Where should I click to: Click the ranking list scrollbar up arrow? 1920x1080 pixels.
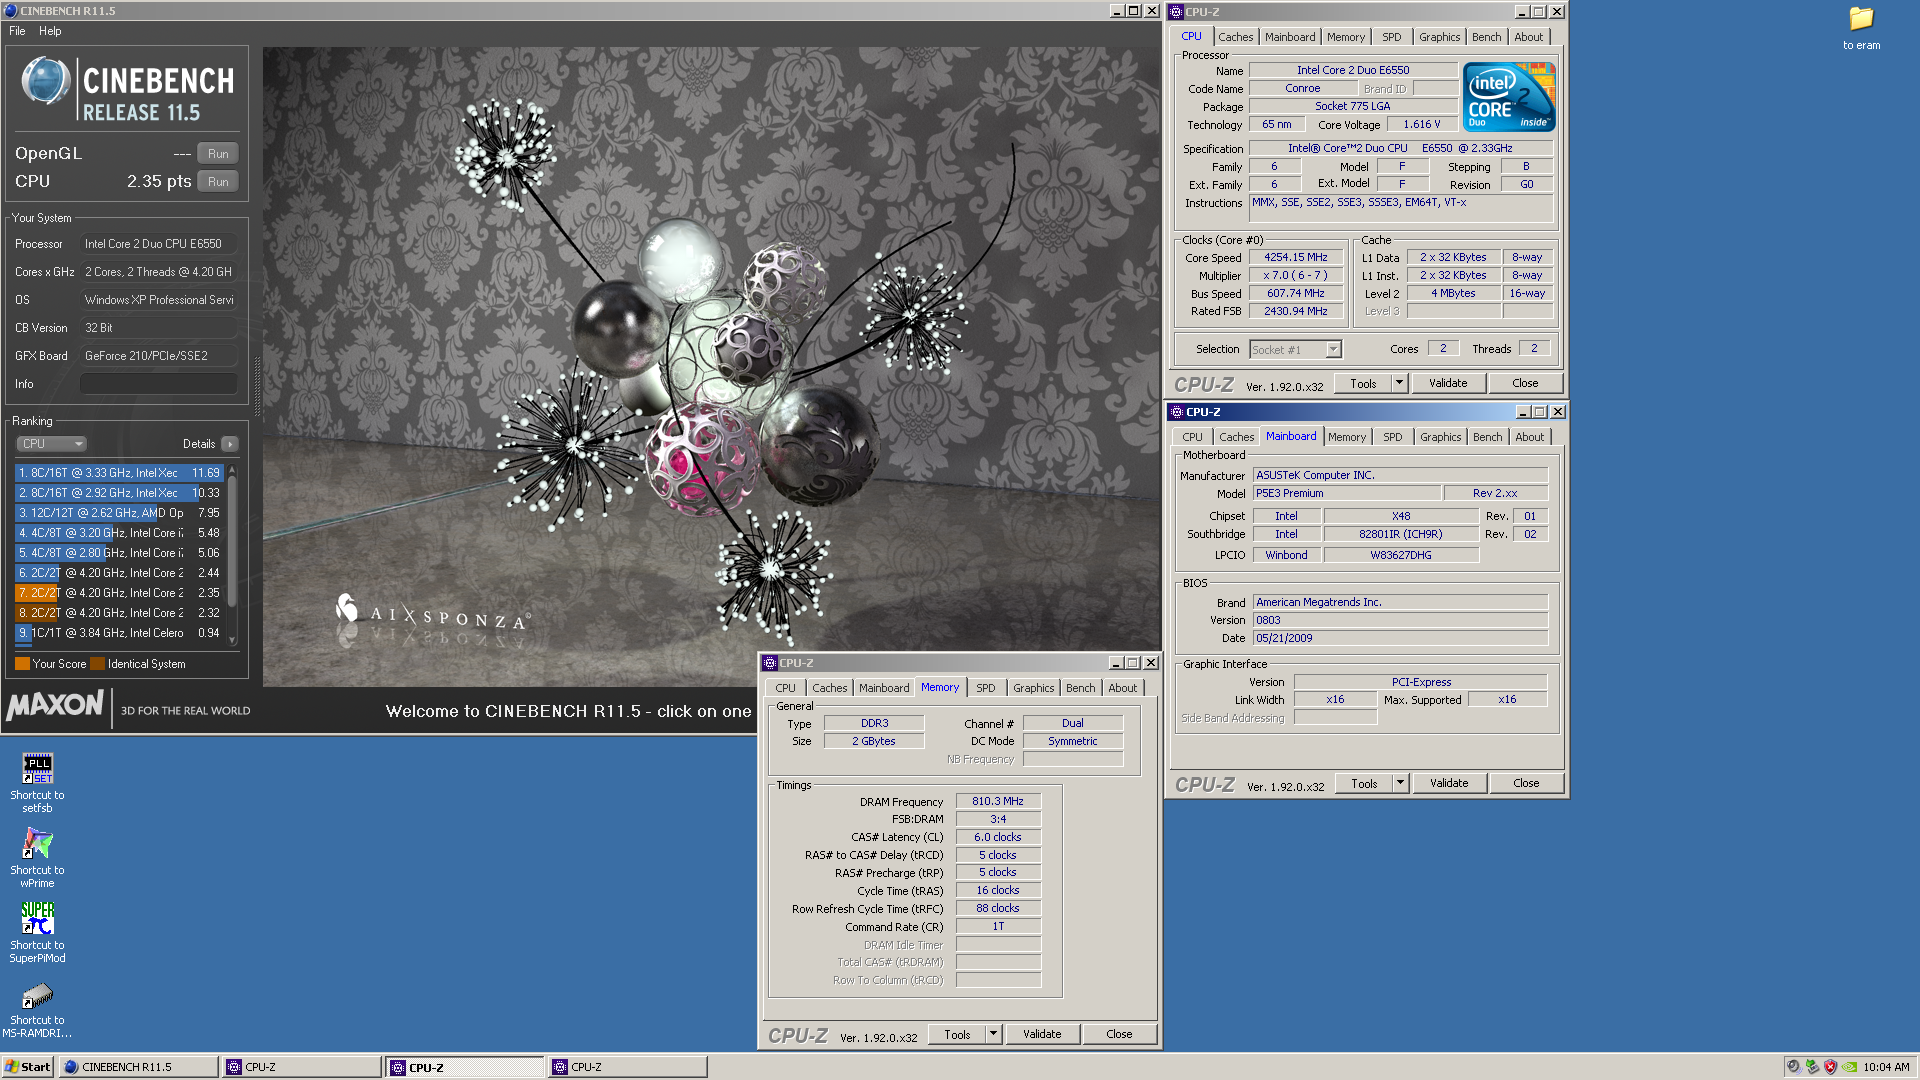pyautogui.click(x=232, y=470)
